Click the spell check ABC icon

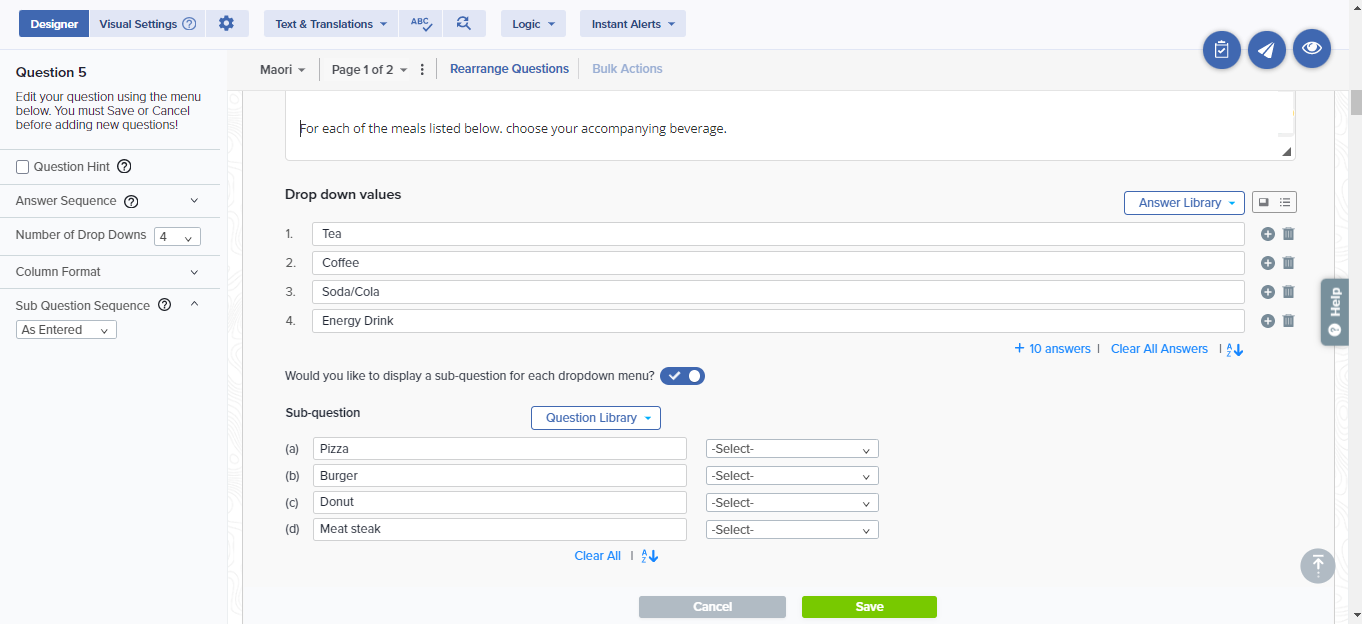point(420,24)
